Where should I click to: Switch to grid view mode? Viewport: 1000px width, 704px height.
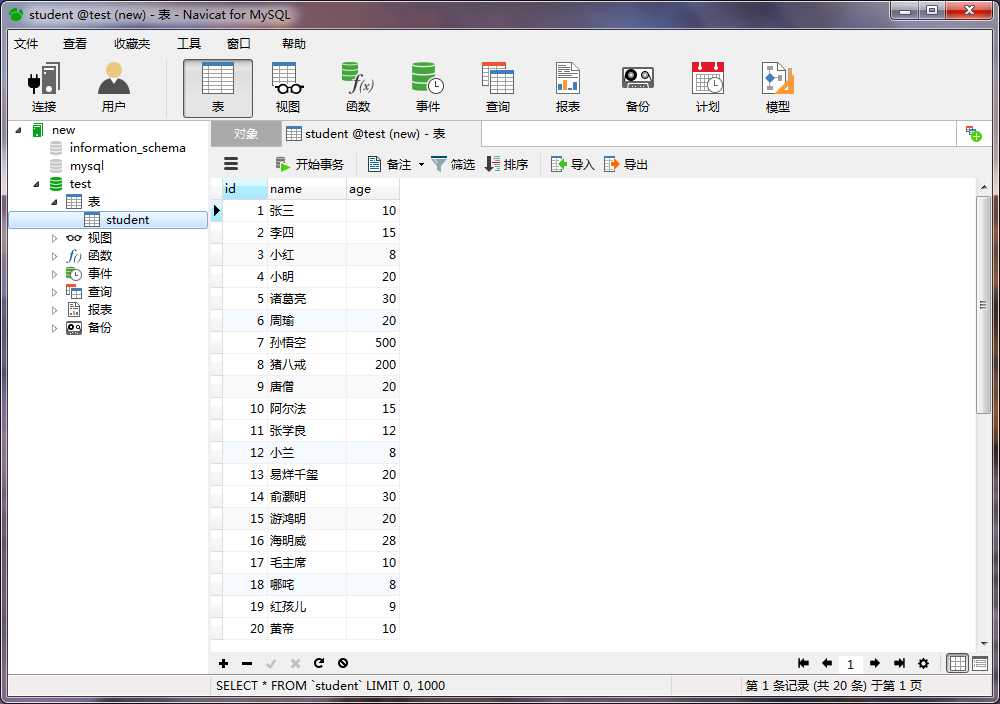tap(957, 663)
